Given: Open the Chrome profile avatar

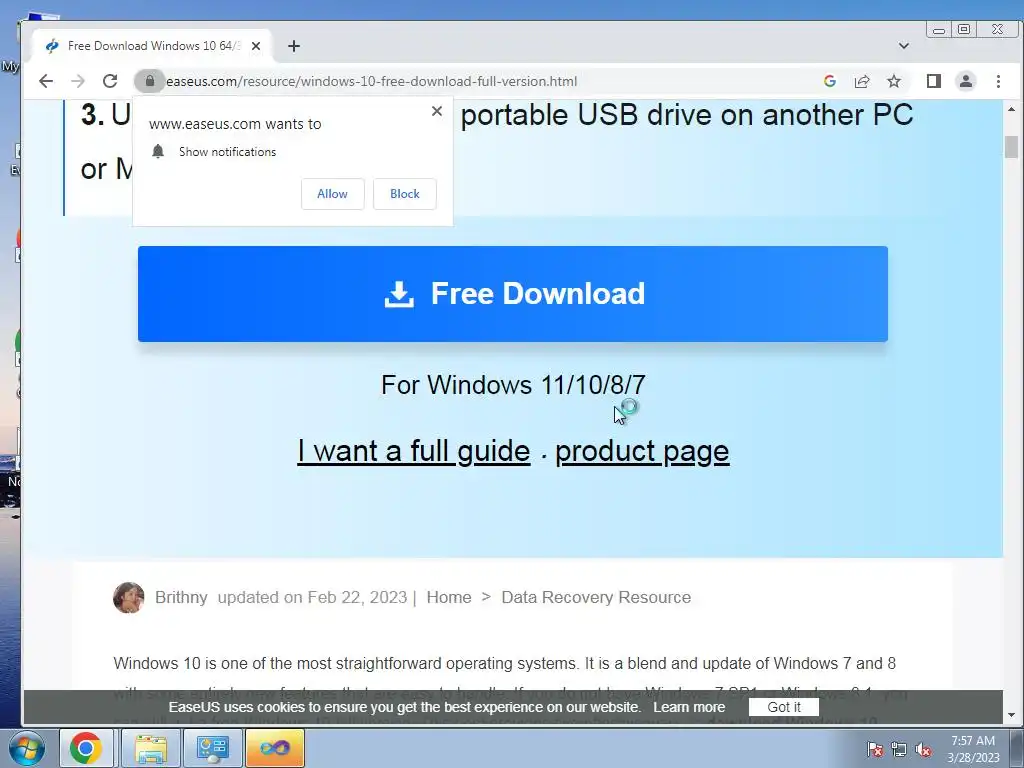Looking at the screenshot, I should click(966, 81).
